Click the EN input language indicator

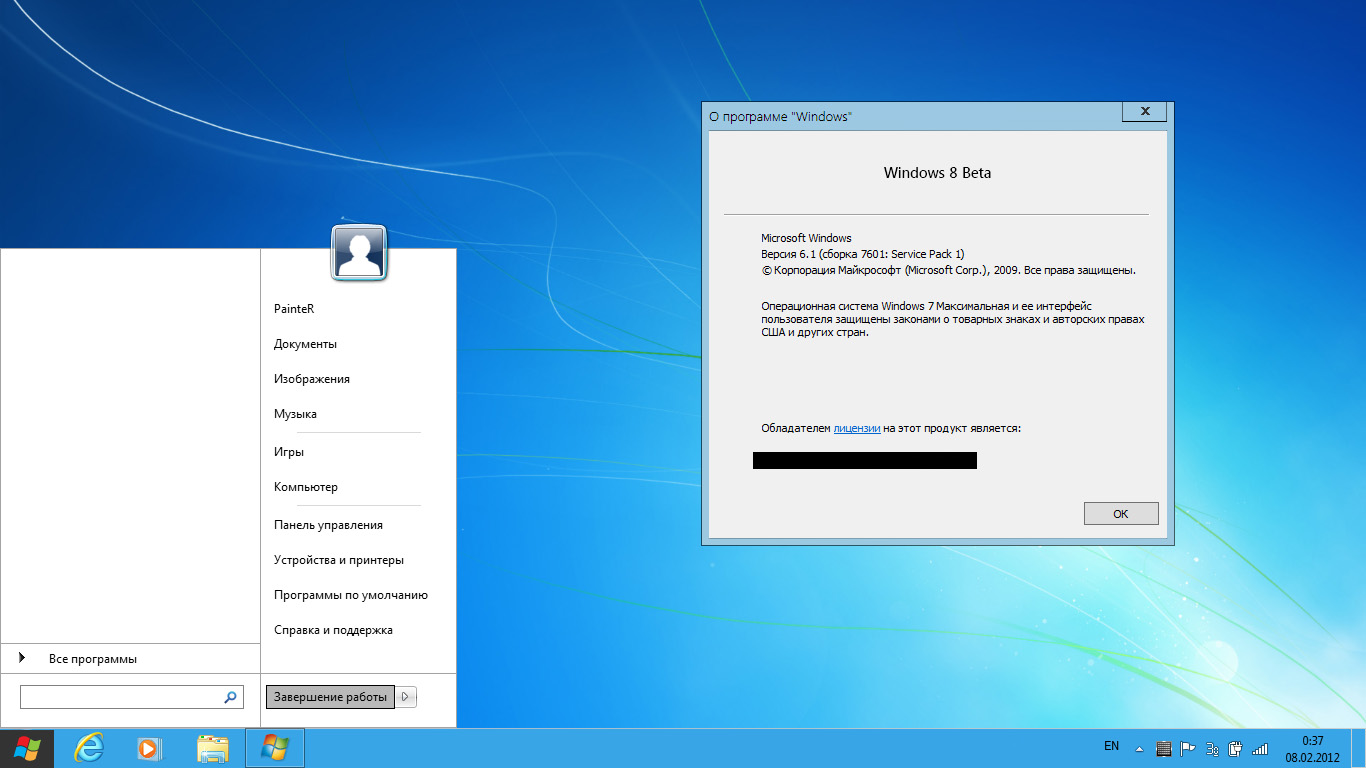click(x=1111, y=746)
